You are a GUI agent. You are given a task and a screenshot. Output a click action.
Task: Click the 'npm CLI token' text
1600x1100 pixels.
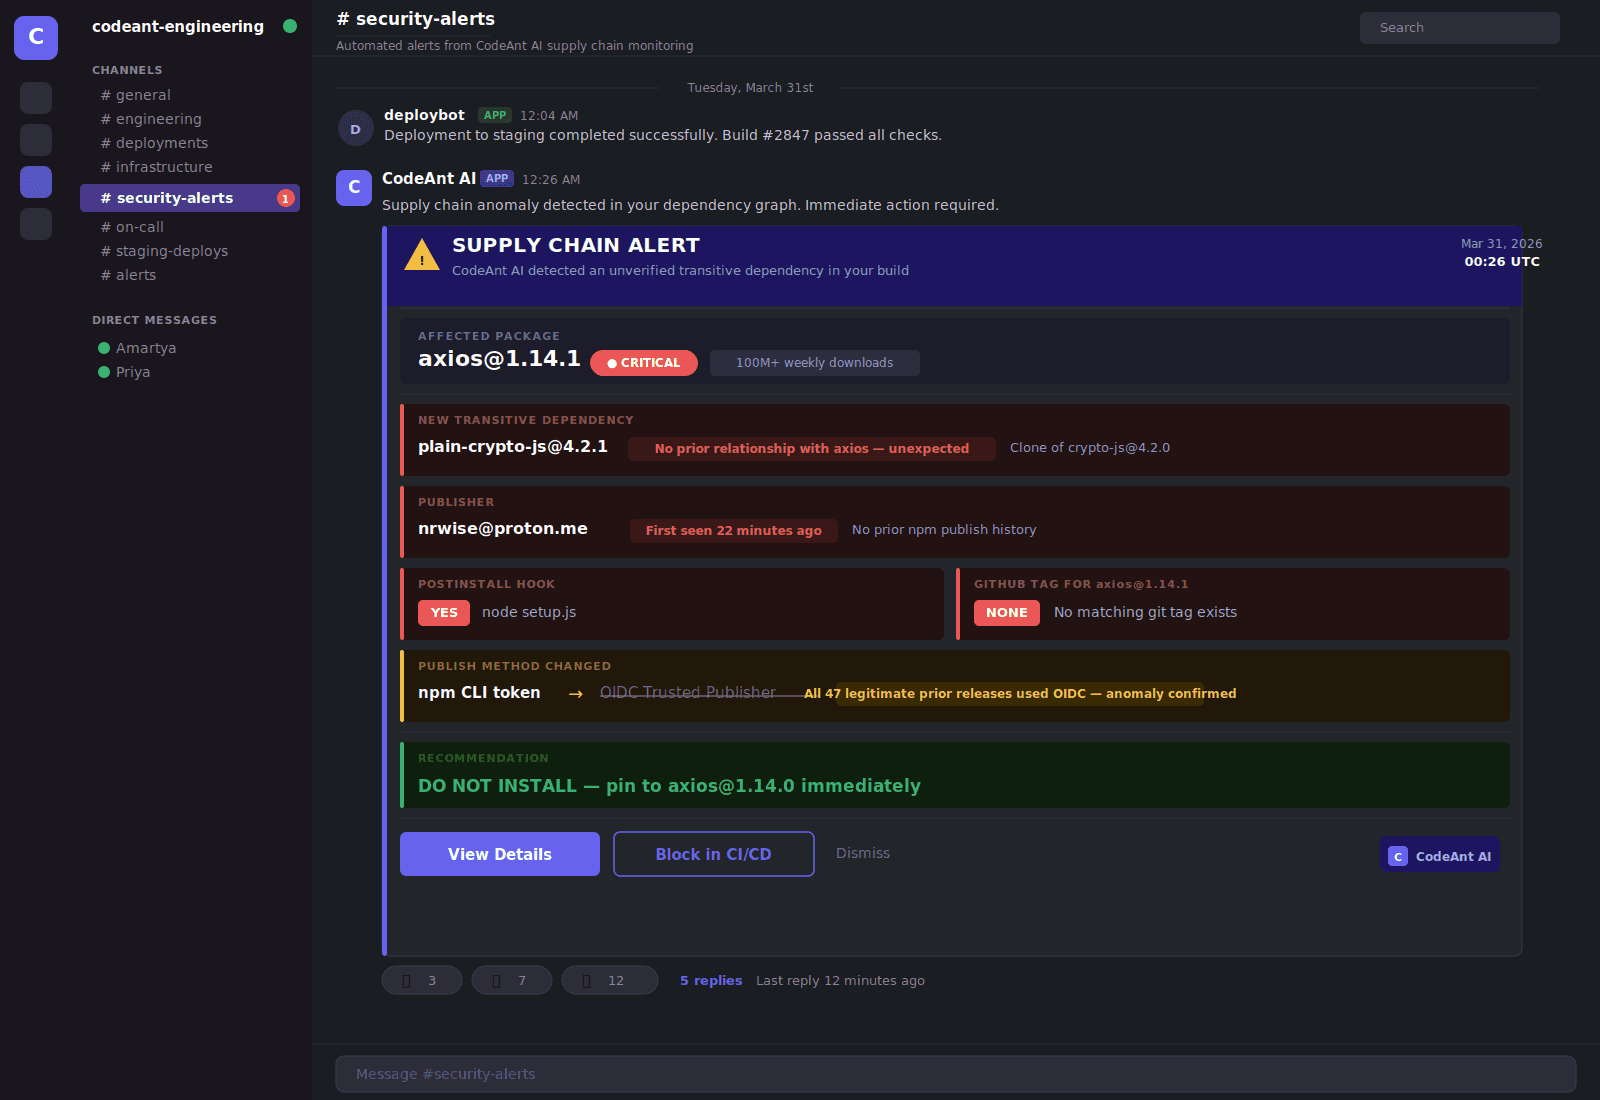coord(479,692)
